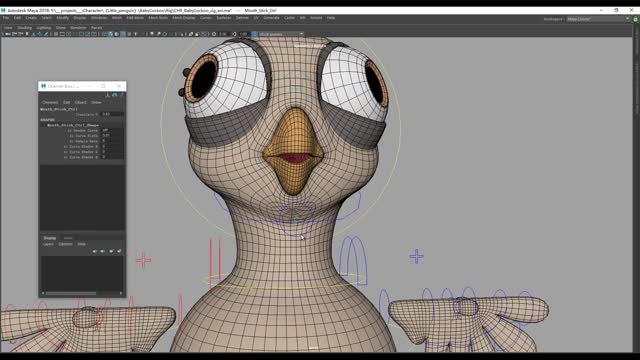Click the Create Layer From Selected icon
The image size is (640, 360).
coord(119,251)
